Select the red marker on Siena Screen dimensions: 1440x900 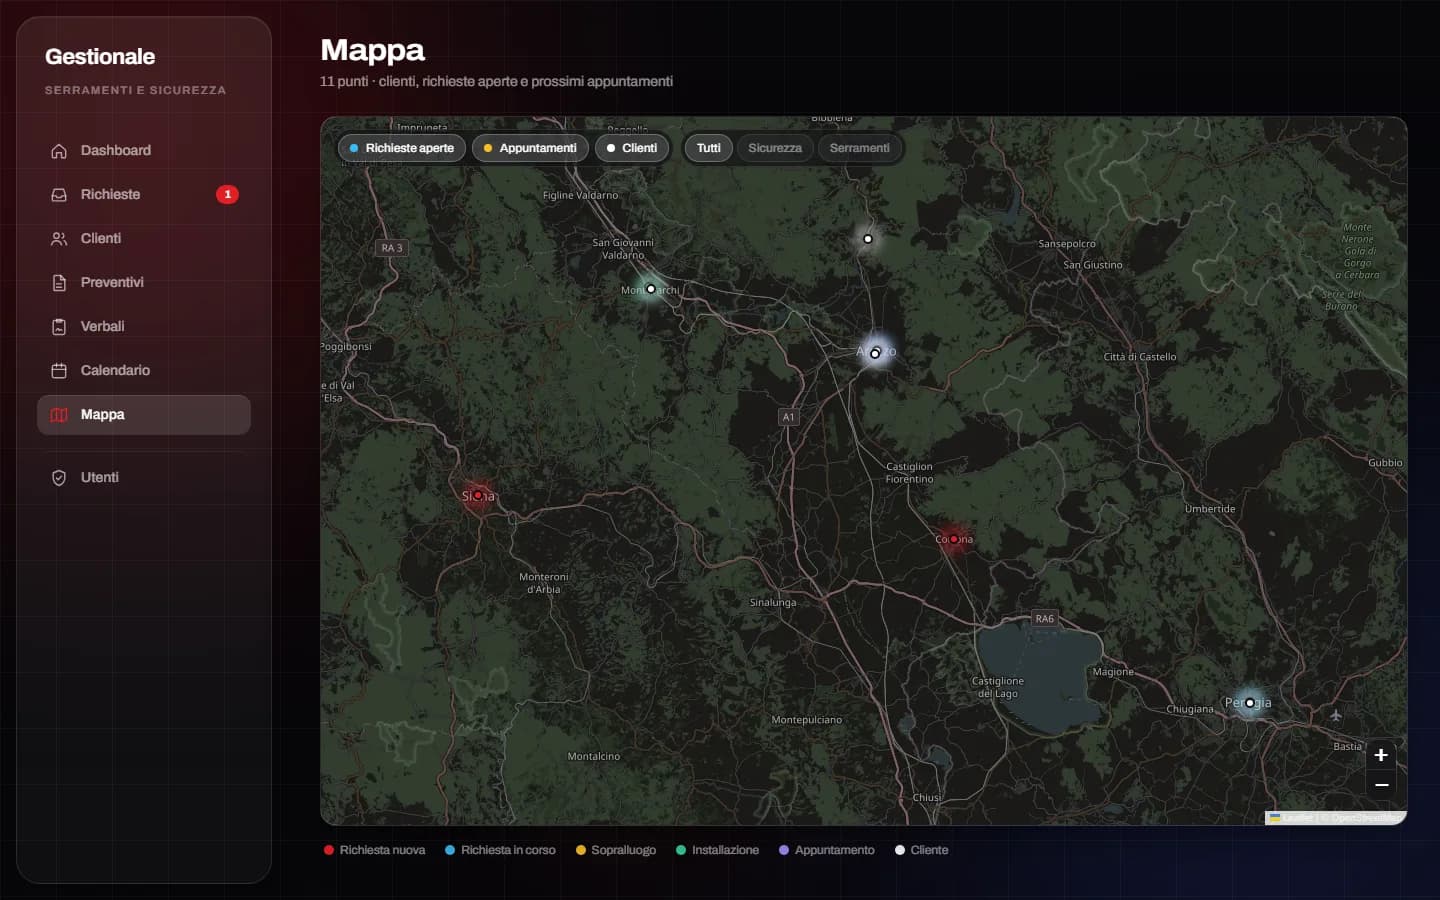point(478,495)
